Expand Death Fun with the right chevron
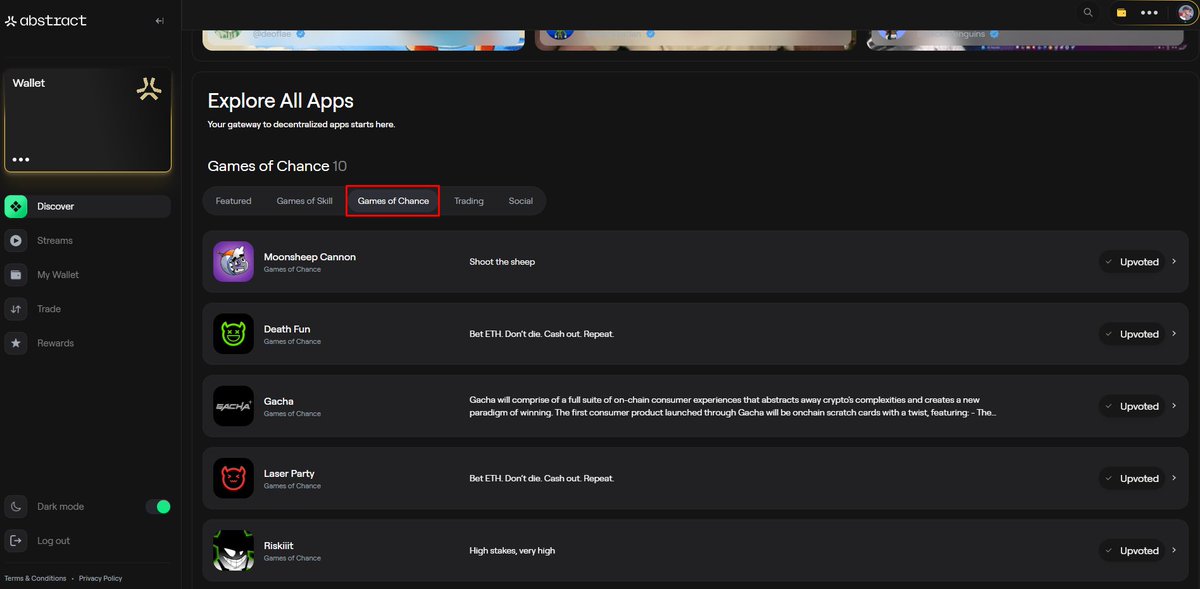This screenshot has height=589, width=1200. (1174, 334)
